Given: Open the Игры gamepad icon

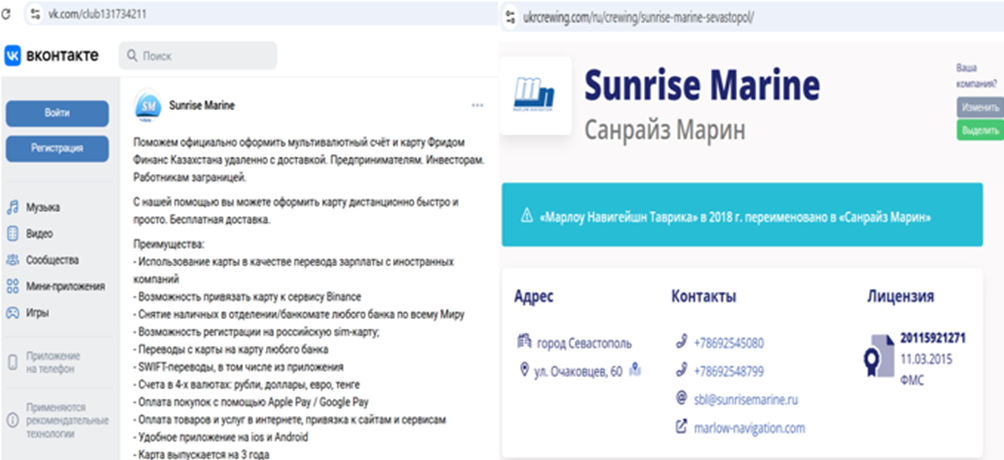Looking at the screenshot, I should coord(12,313).
